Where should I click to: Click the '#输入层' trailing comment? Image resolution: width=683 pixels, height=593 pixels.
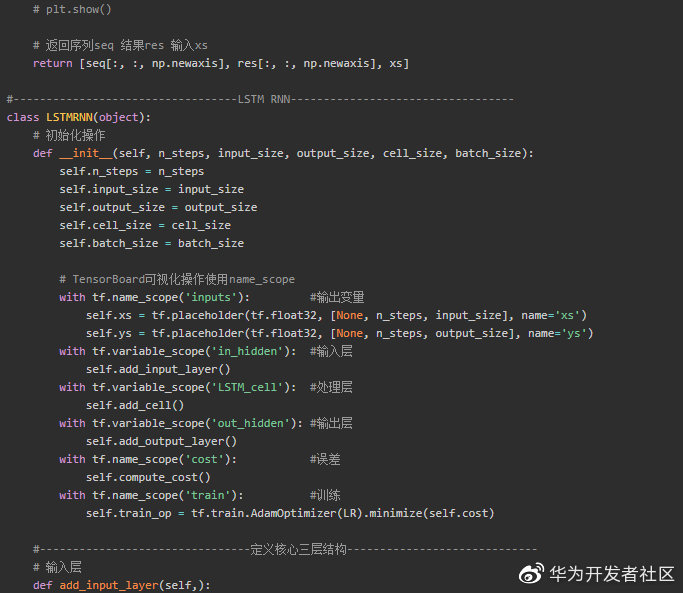331,352
